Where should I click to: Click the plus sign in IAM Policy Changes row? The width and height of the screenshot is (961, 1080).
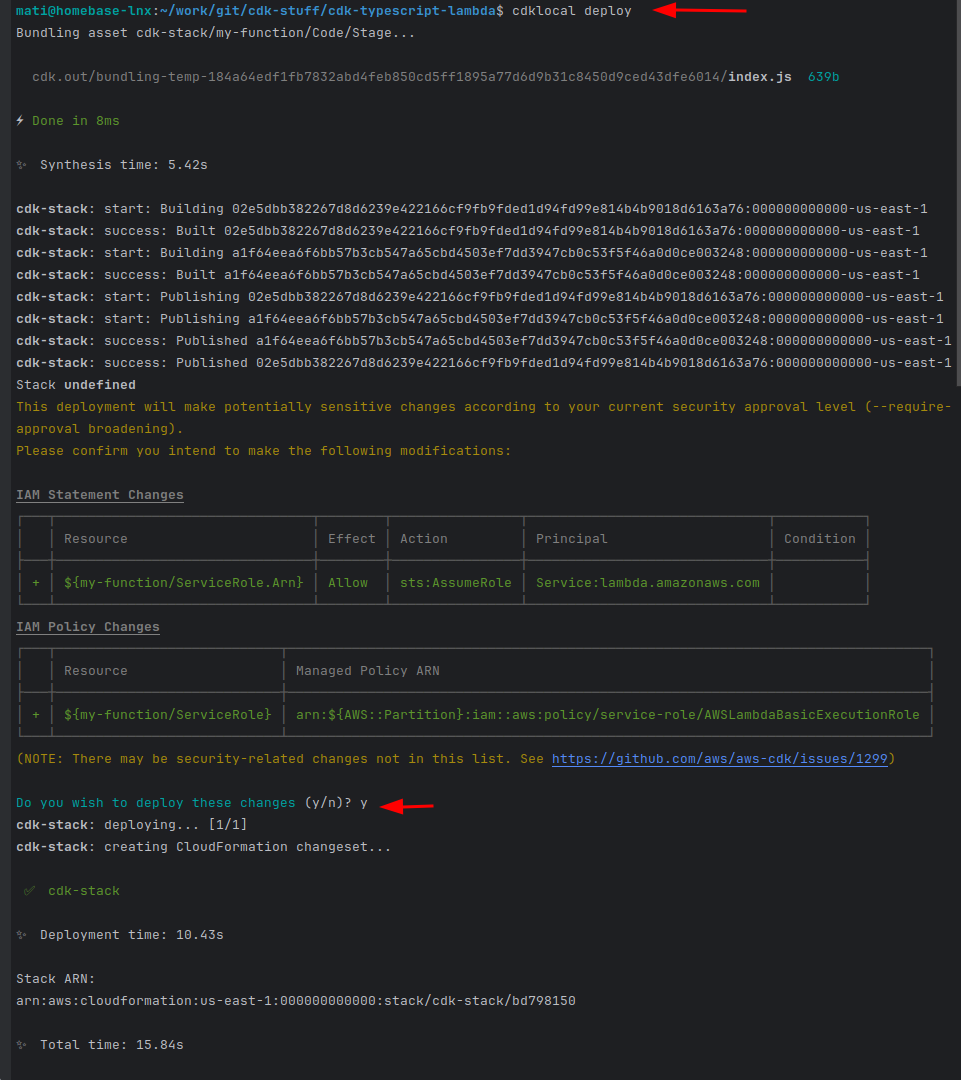pos(36,715)
